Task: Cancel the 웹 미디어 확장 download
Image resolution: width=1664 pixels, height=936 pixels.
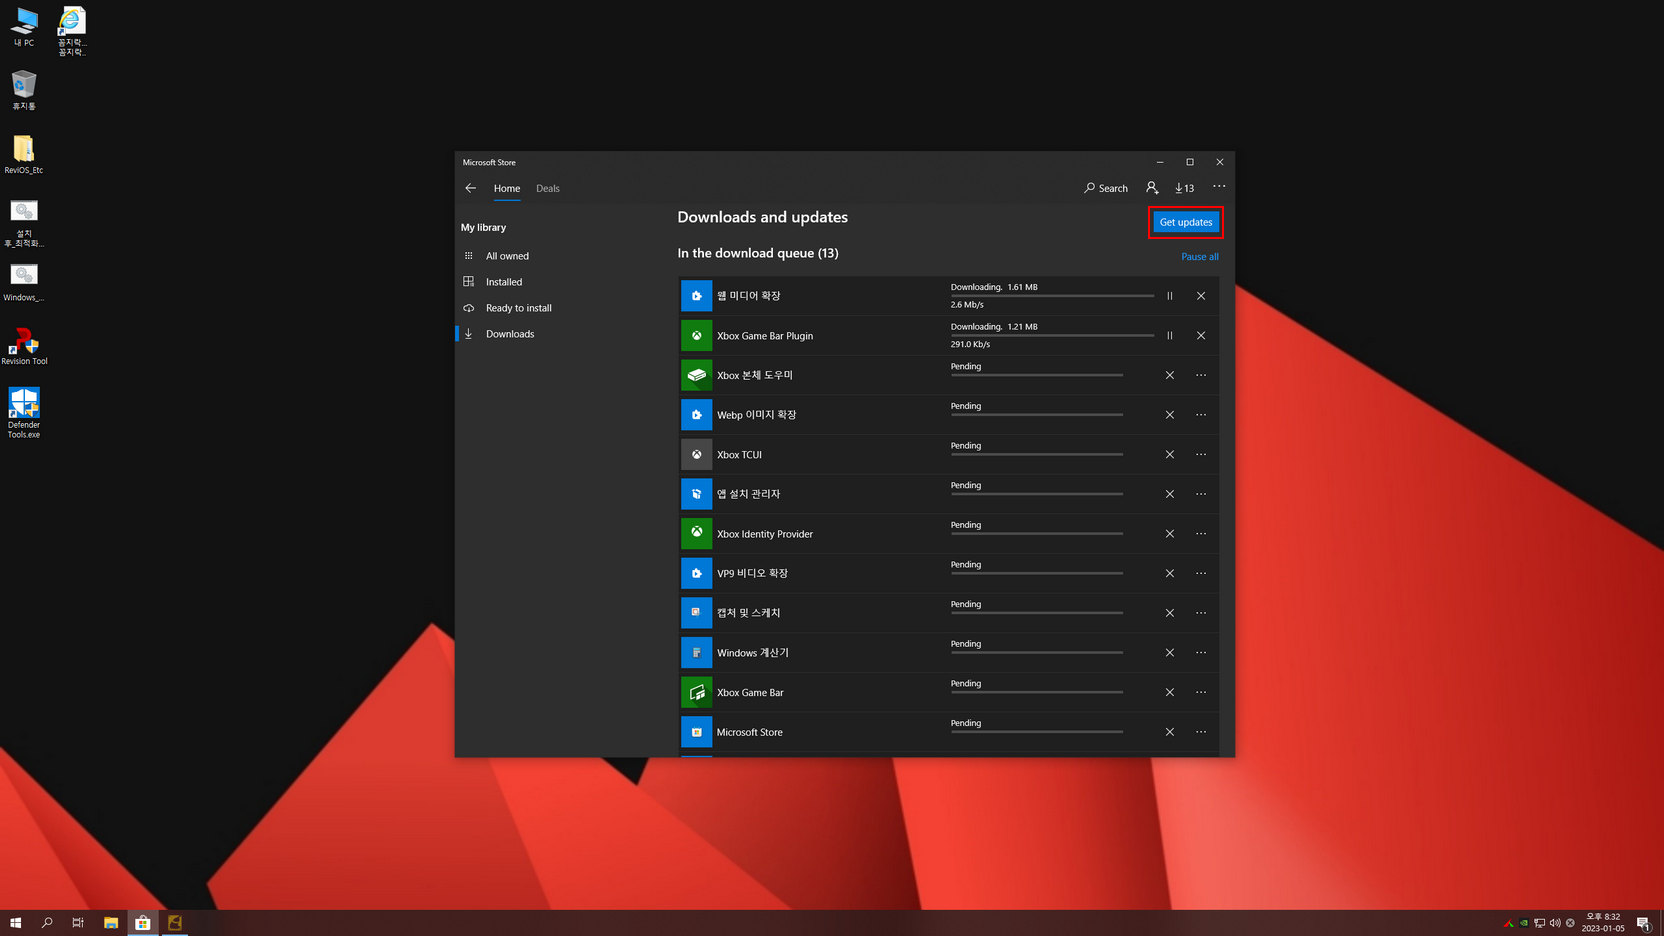Action: [1201, 296]
